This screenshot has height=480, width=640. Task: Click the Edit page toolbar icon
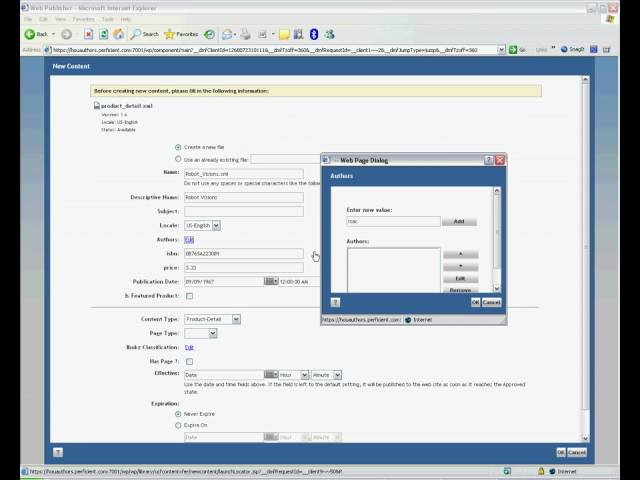pyautogui.click(x=262, y=35)
